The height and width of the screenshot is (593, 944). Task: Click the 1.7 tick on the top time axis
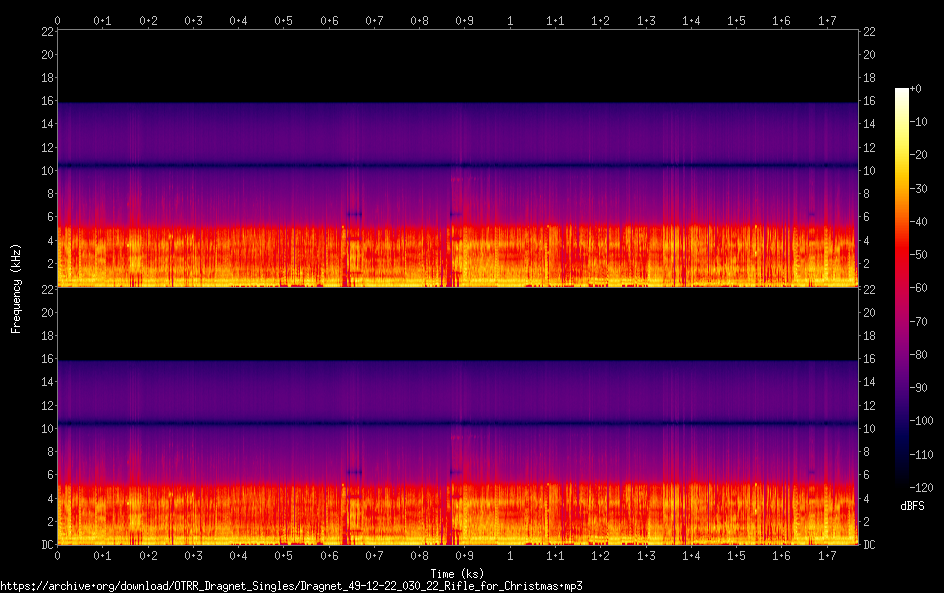827,20
